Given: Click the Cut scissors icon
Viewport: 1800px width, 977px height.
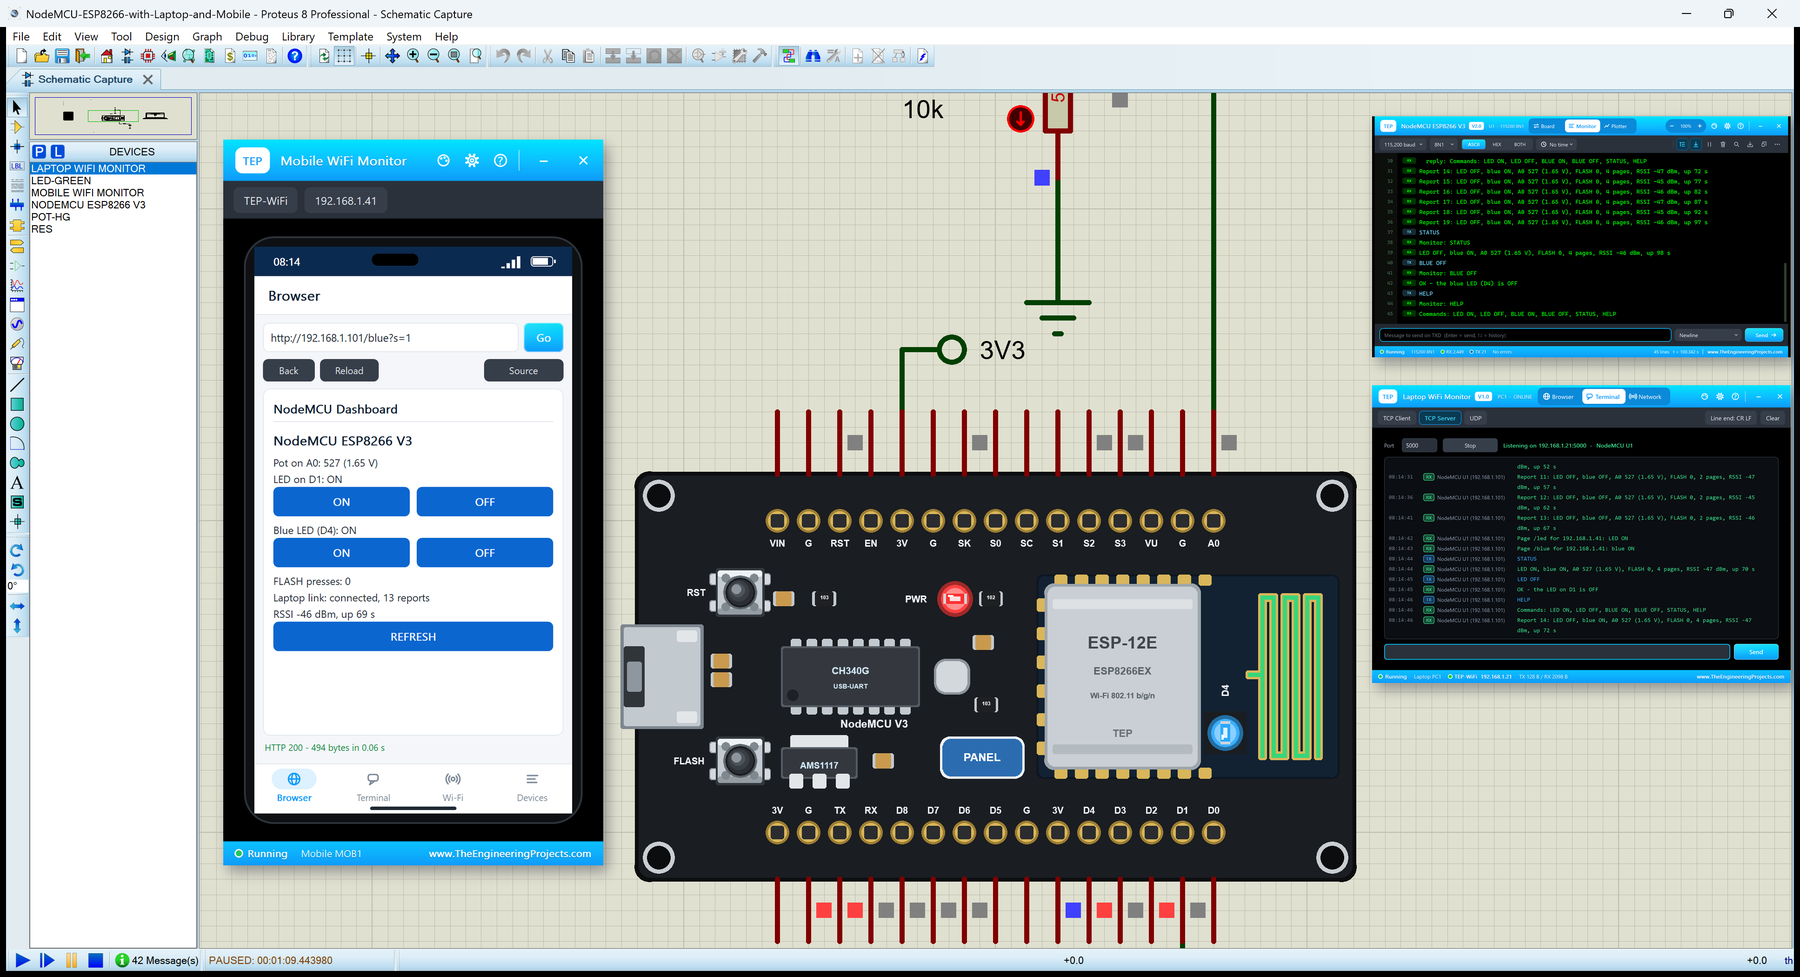Looking at the screenshot, I should [x=548, y=56].
